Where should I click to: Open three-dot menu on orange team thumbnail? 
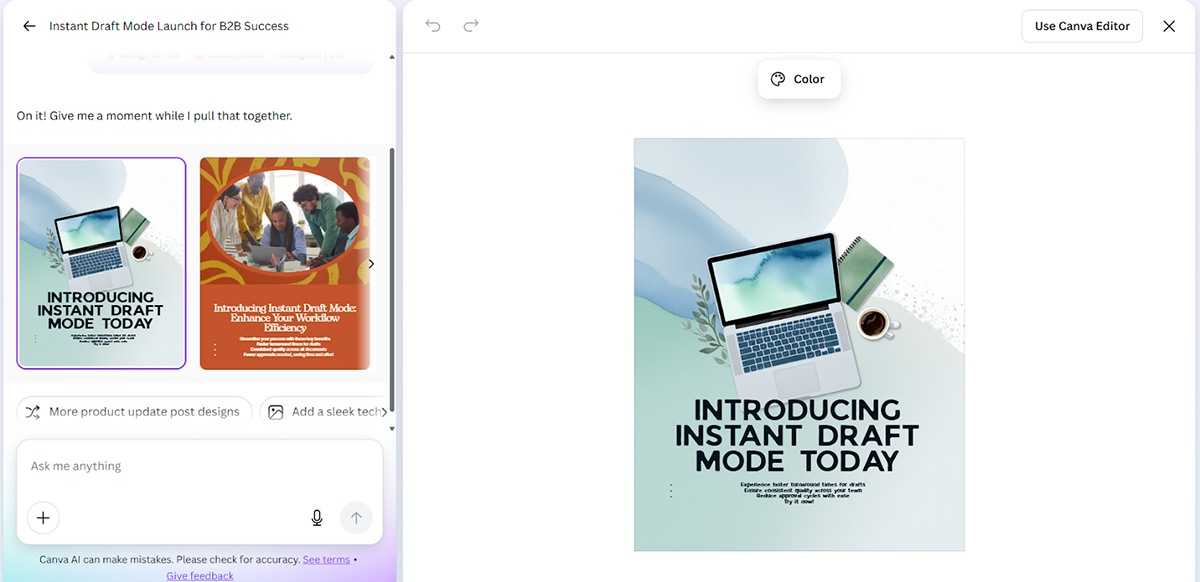click(x=215, y=349)
